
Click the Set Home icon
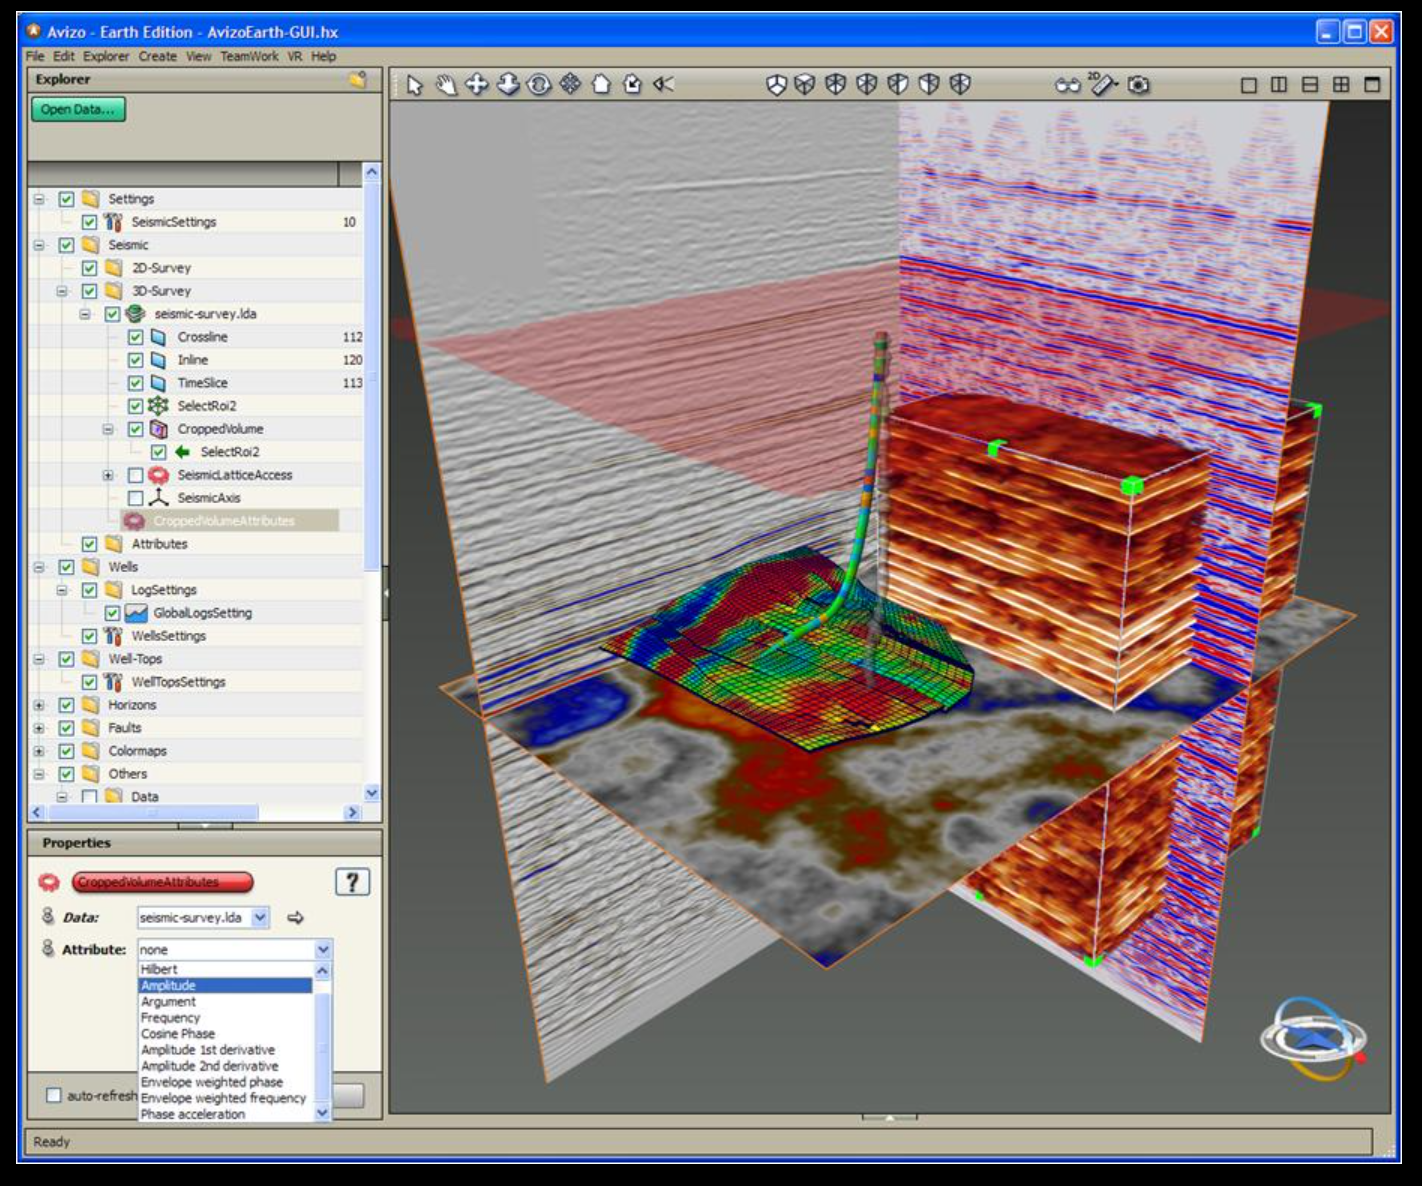click(x=632, y=85)
